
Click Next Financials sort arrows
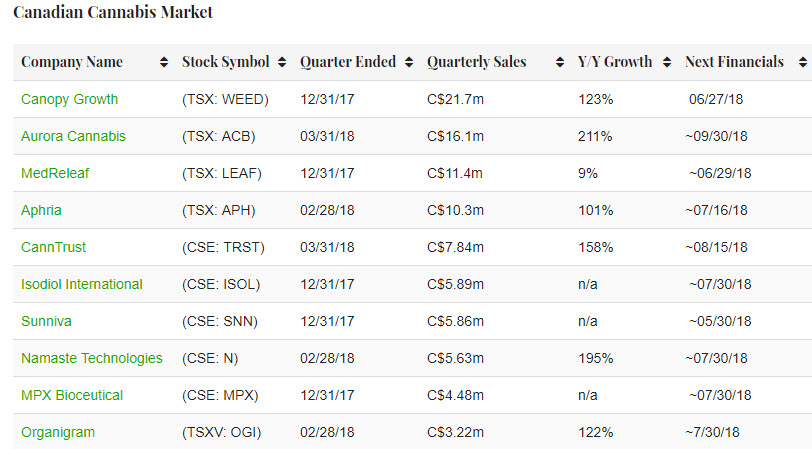(x=802, y=62)
